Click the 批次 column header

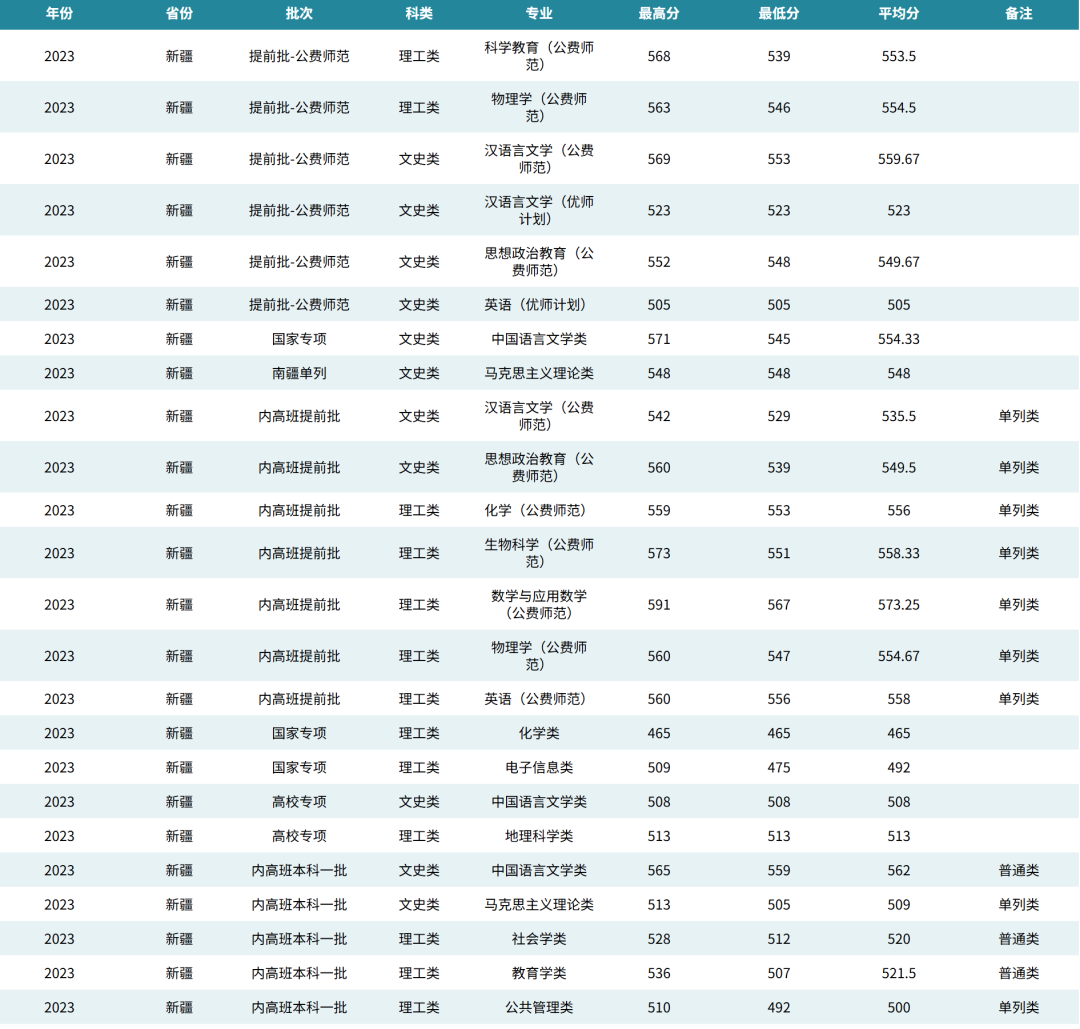pyautogui.click(x=299, y=13)
